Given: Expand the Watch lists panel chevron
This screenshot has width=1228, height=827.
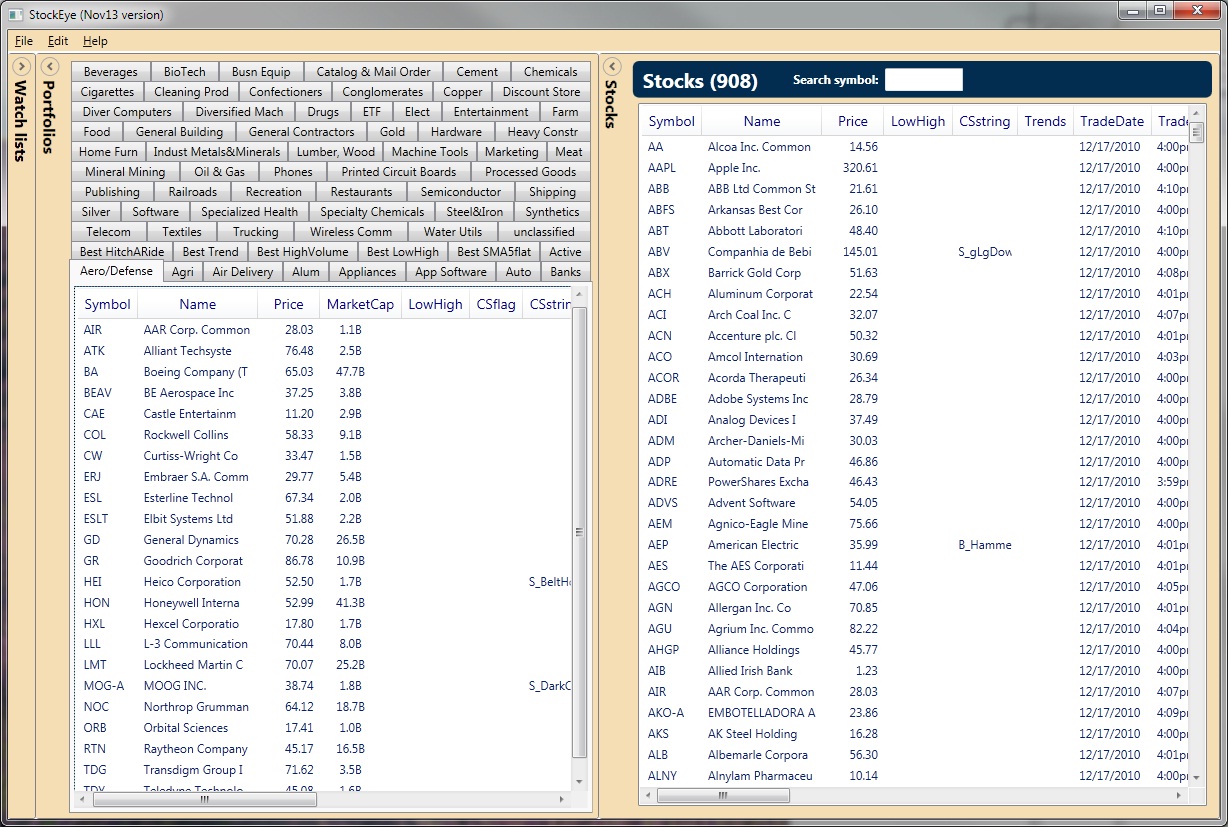Looking at the screenshot, I should (x=22, y=66).
